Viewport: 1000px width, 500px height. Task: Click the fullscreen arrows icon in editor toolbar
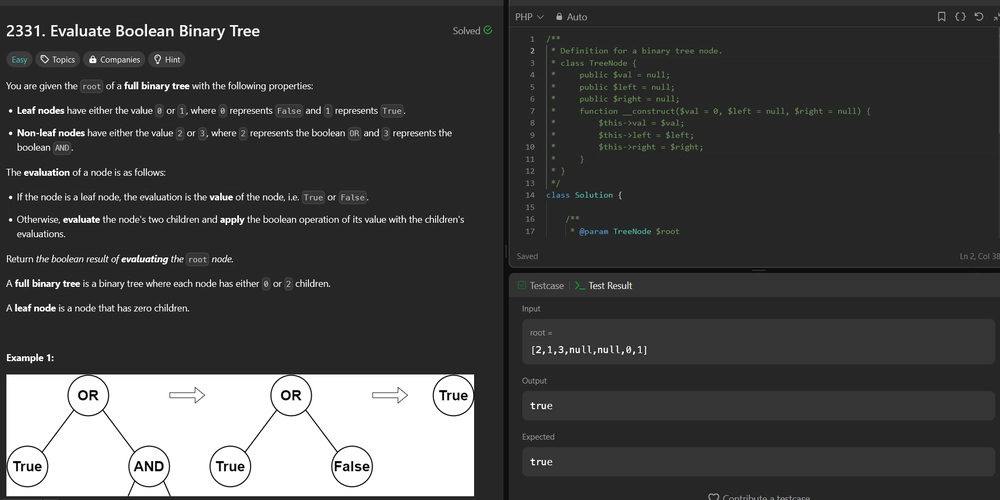click(996, 17)
